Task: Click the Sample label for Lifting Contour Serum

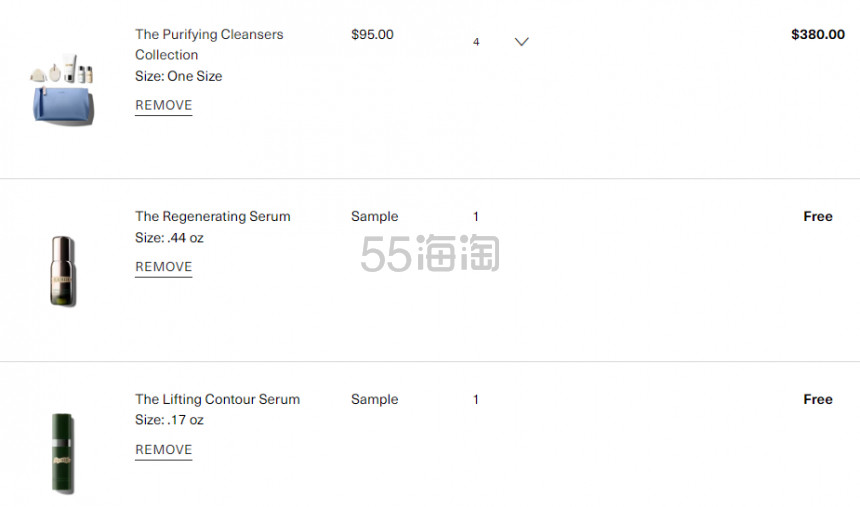Action: [x=374, y=399]
